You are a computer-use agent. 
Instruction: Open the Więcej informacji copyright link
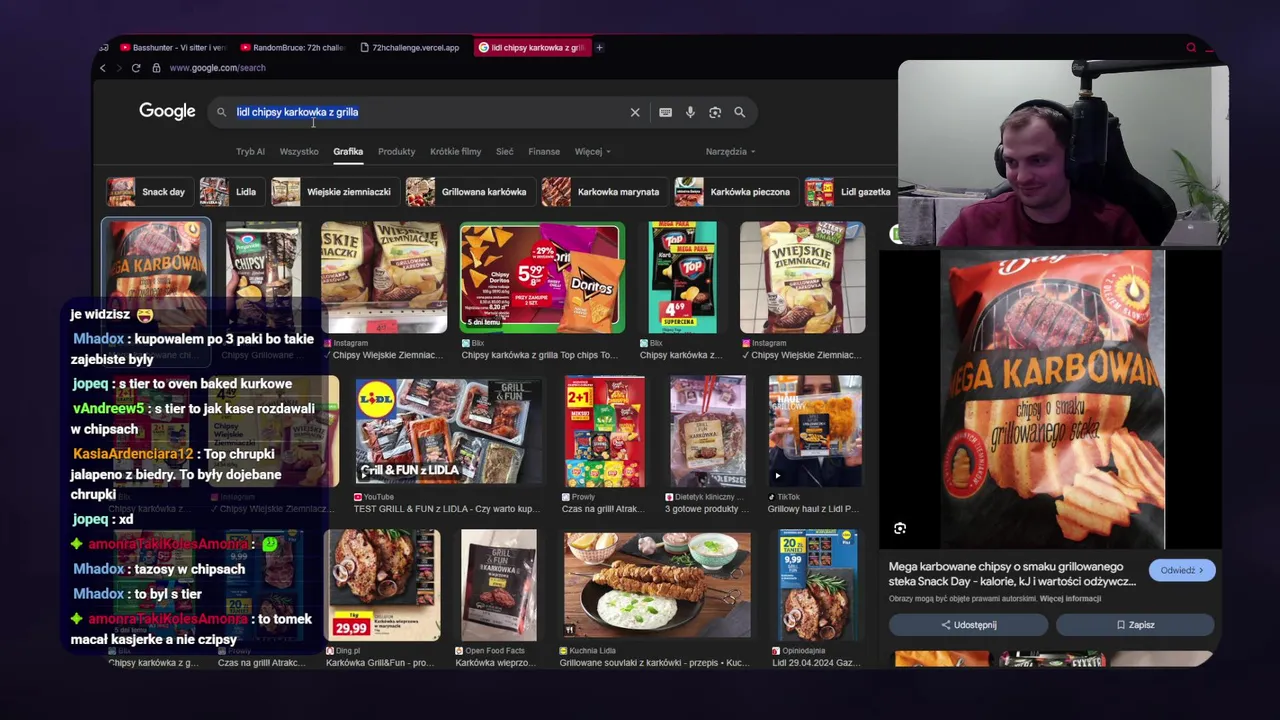point(1070,599)
